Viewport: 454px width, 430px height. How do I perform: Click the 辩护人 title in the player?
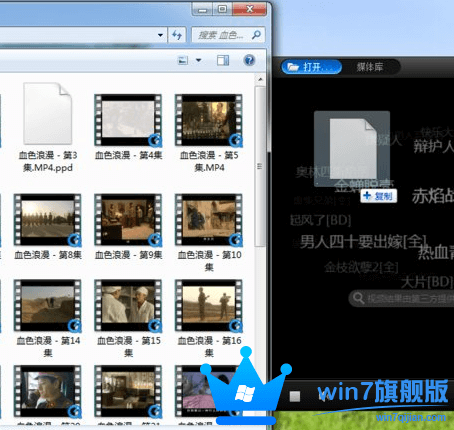point(434,146)
